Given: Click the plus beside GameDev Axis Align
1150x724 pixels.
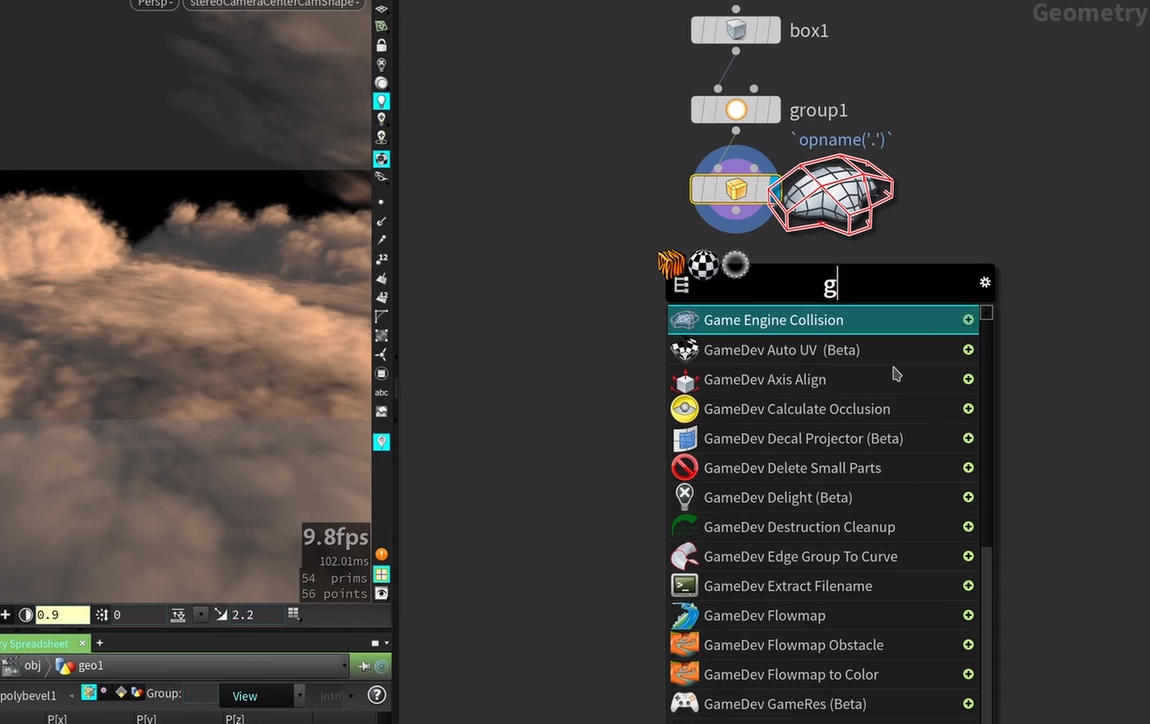Looking at the screenshot, I should pos(968,380).
